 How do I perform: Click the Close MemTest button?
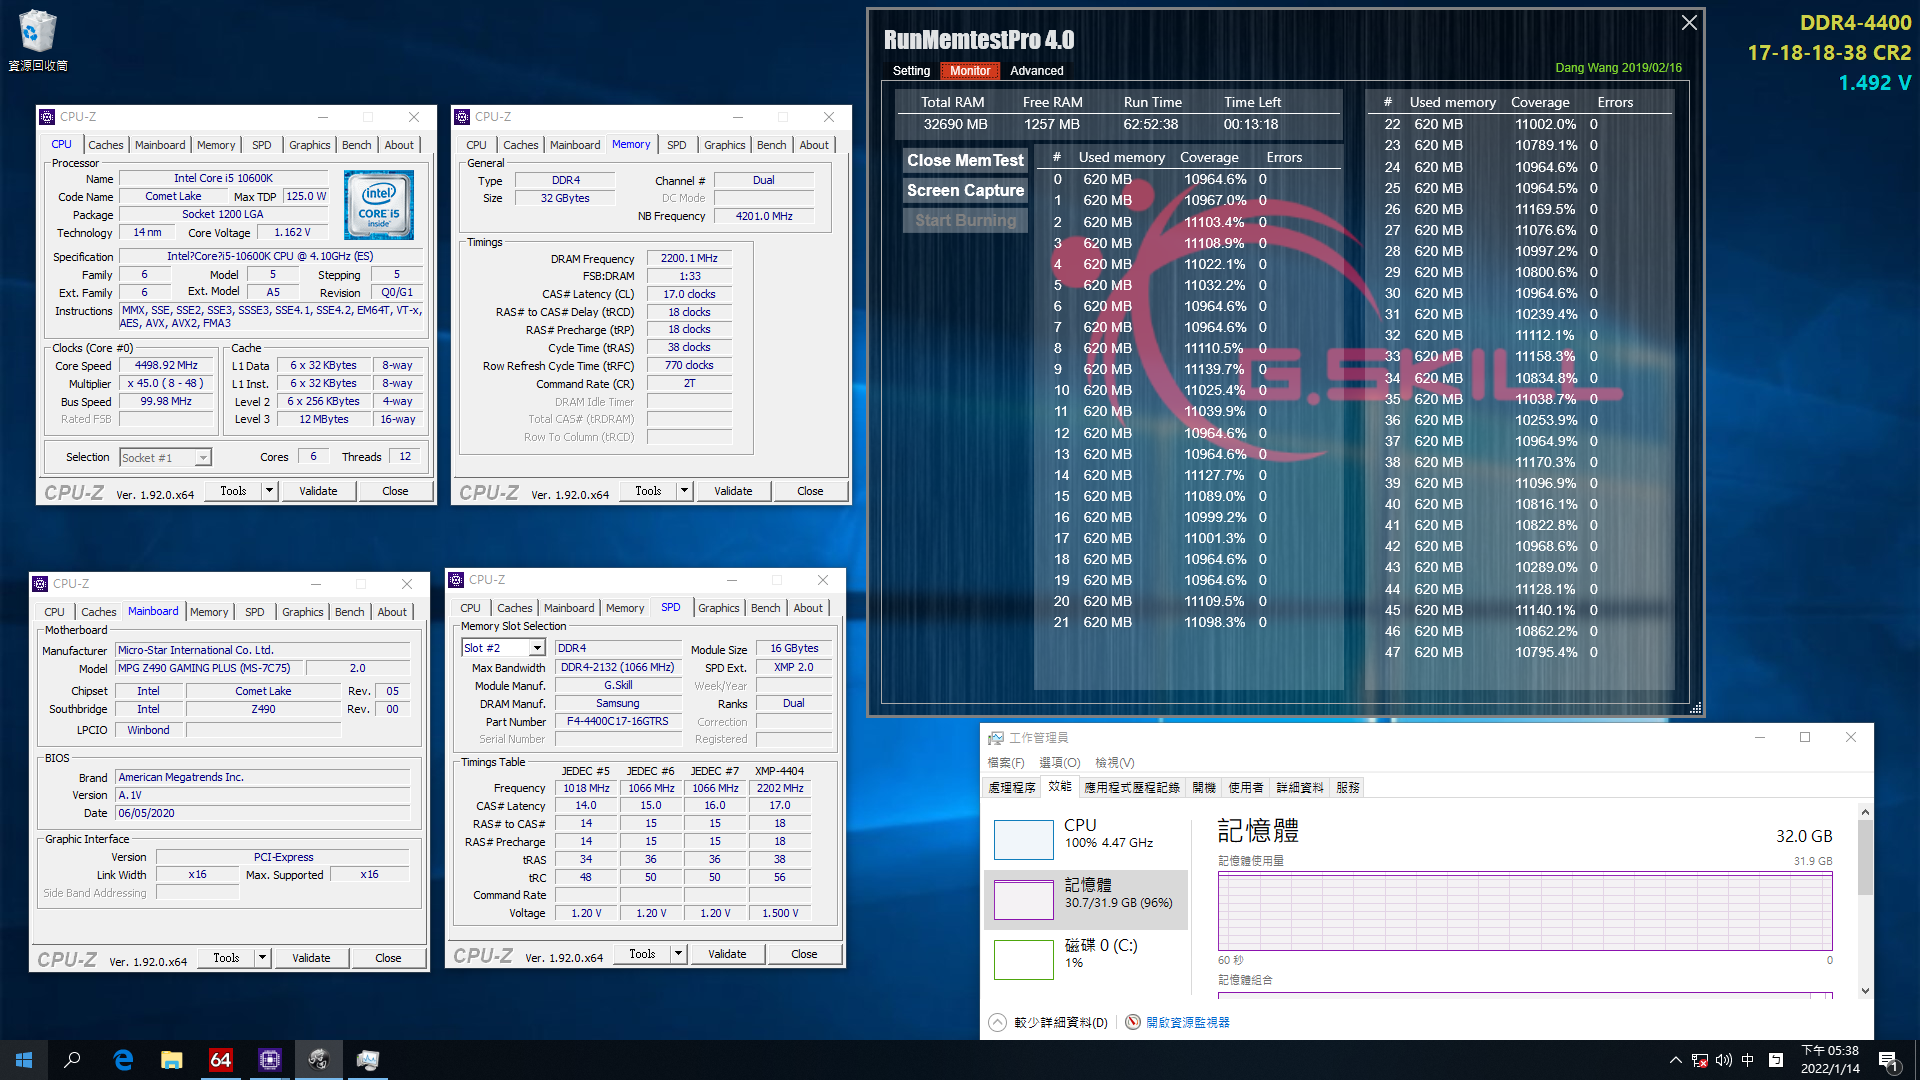coord(964,158)
